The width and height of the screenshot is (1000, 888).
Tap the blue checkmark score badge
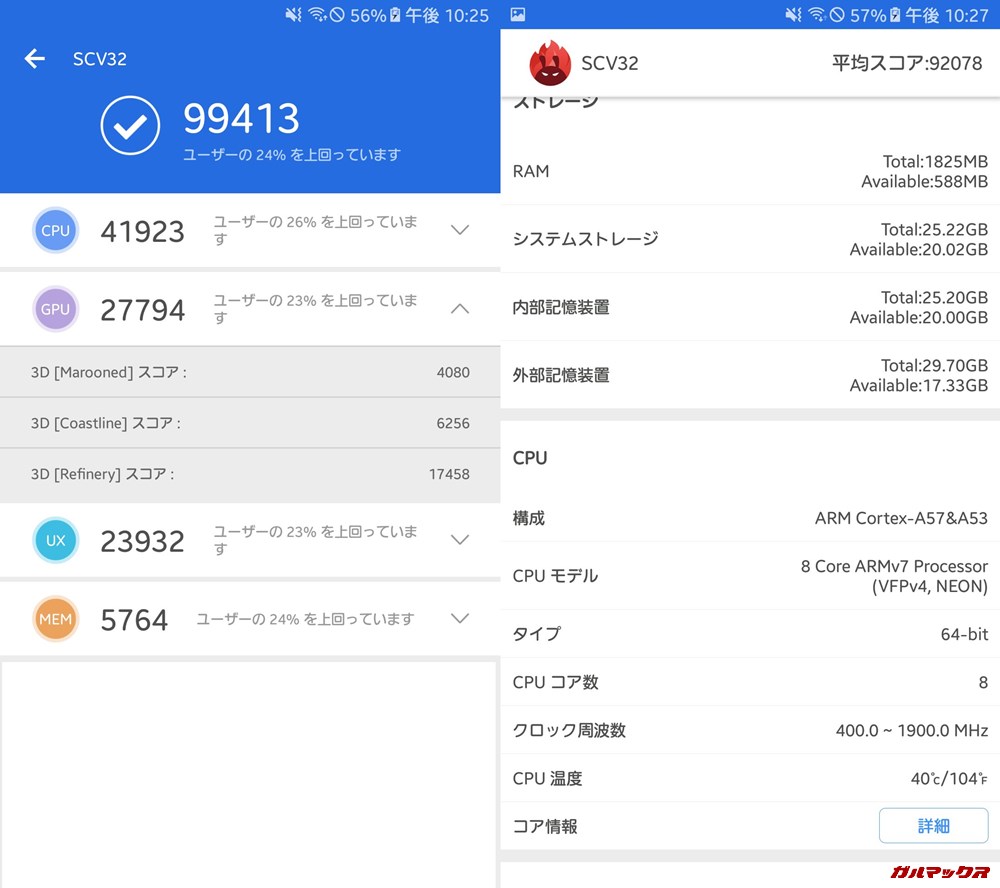pos(130,126)
